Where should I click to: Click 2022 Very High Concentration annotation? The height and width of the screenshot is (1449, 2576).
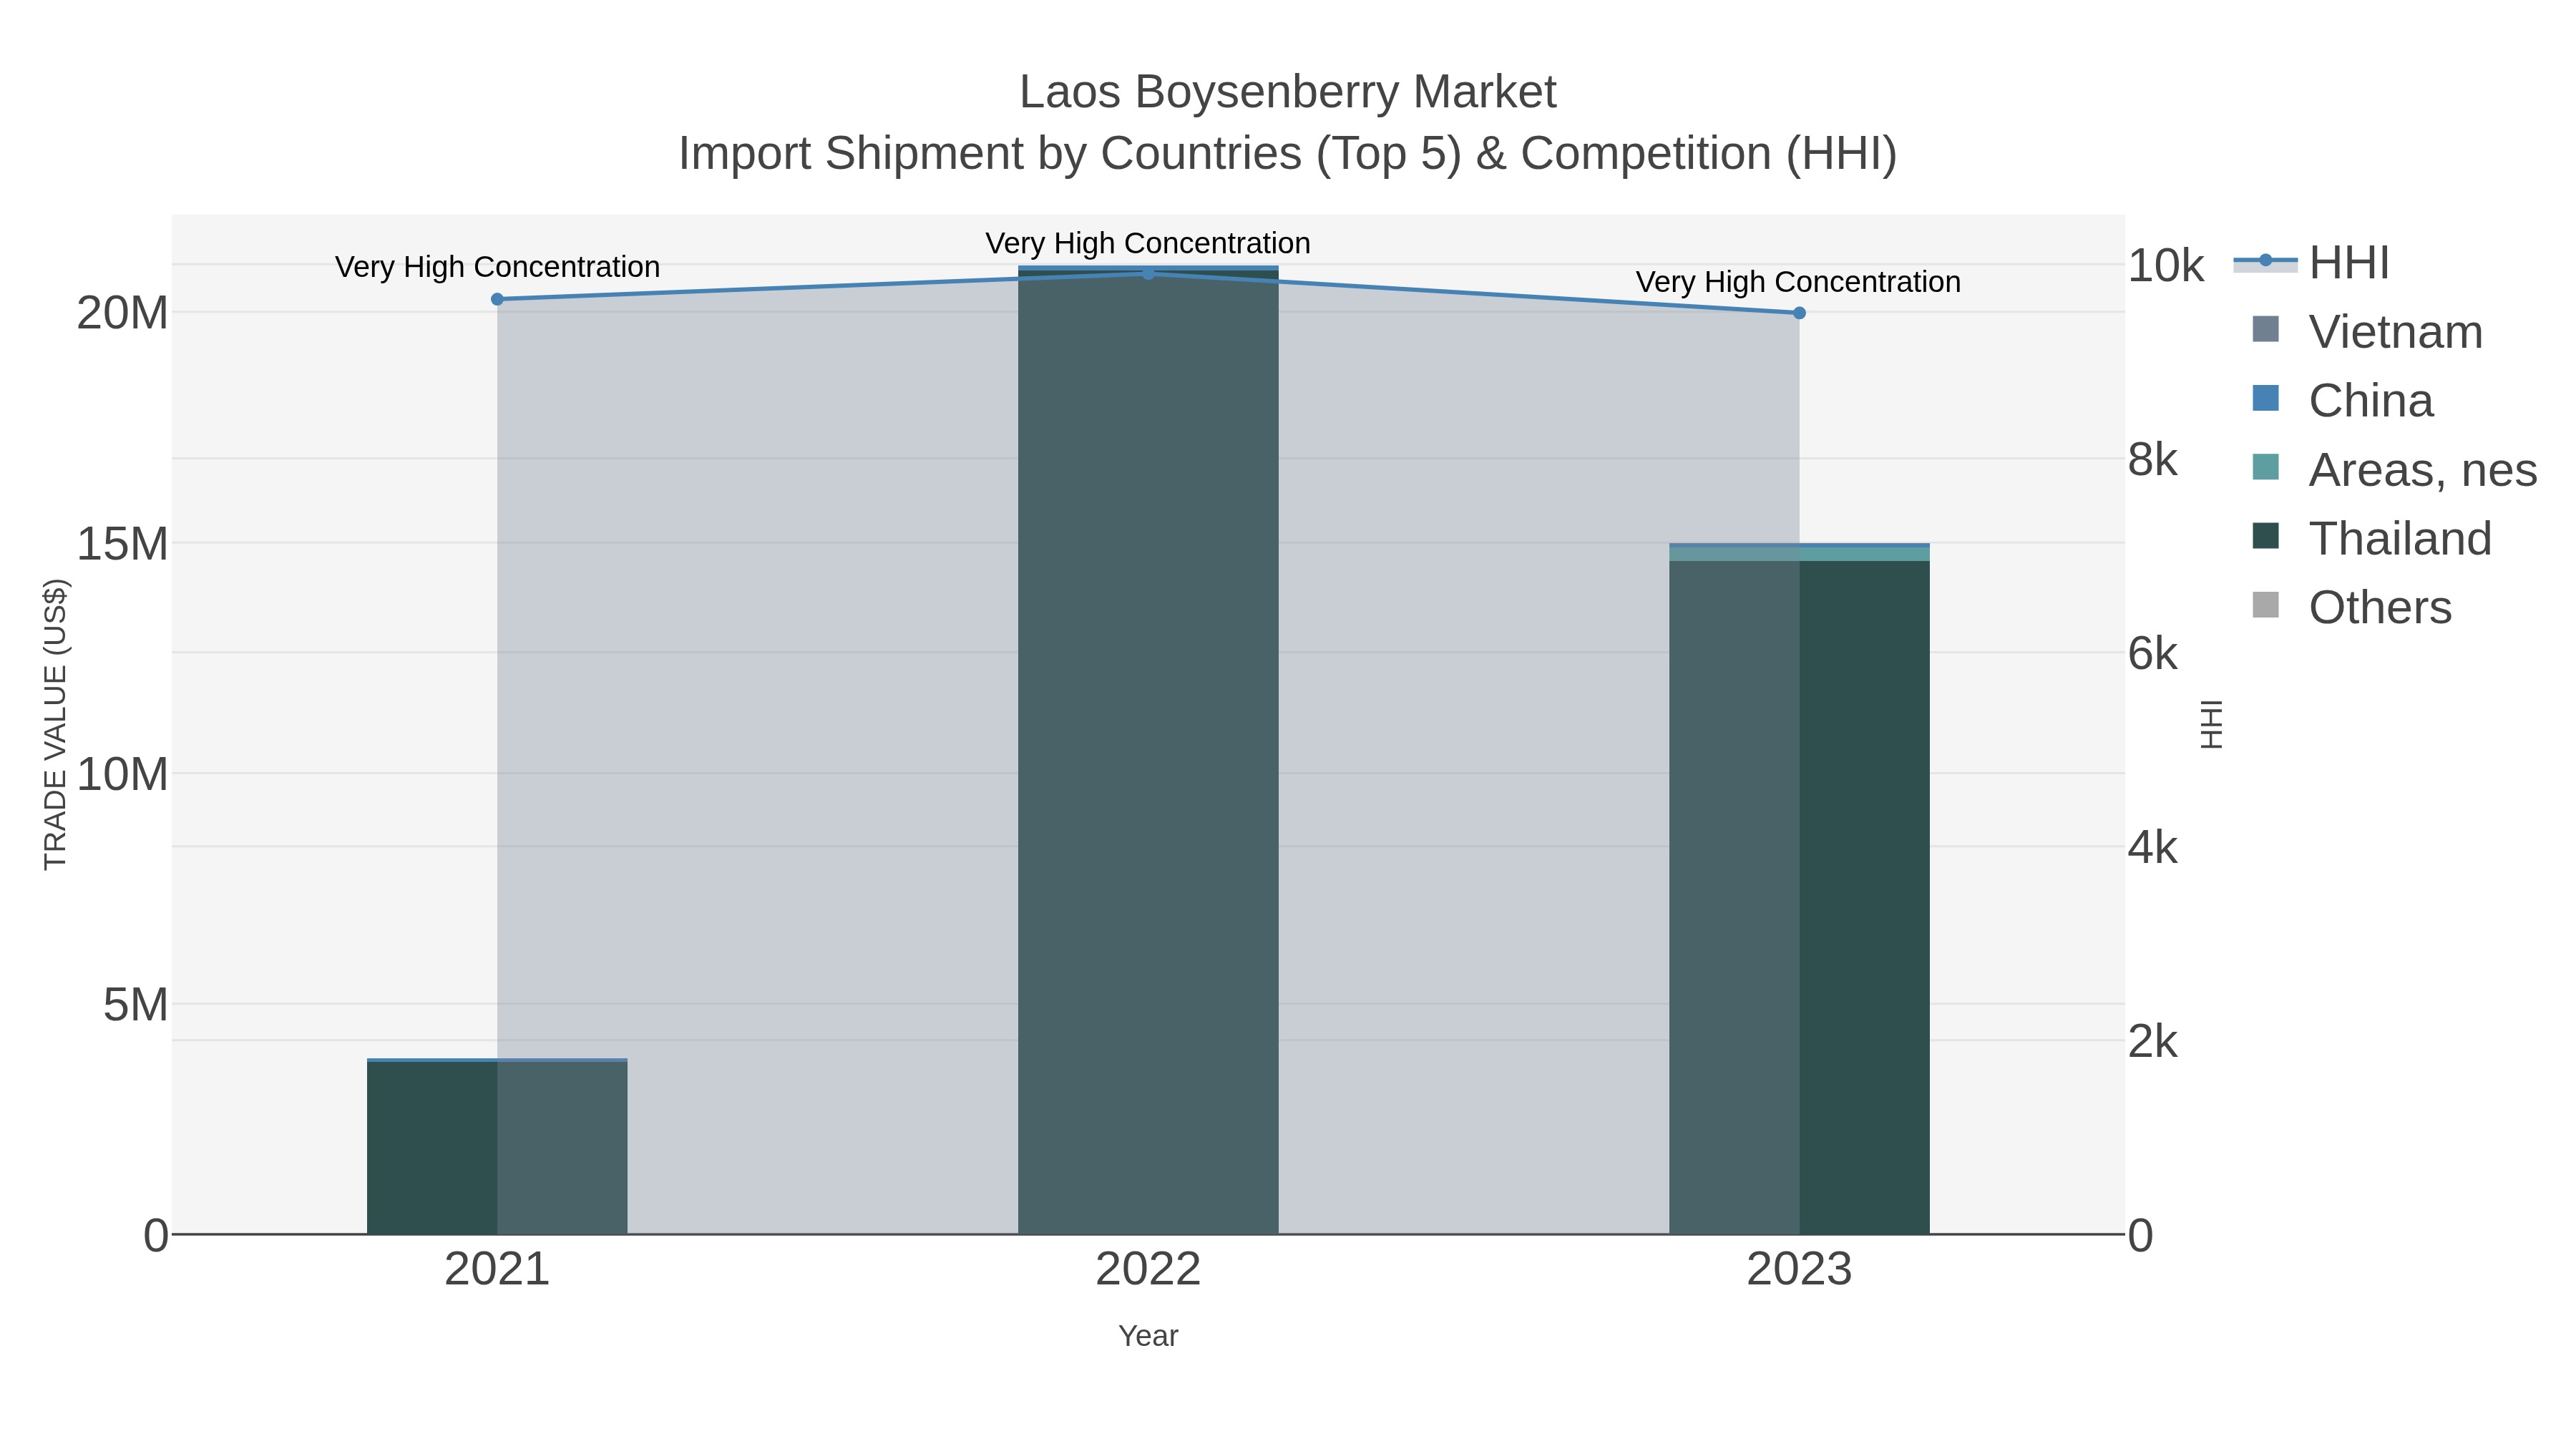[x=1148, y=243]
